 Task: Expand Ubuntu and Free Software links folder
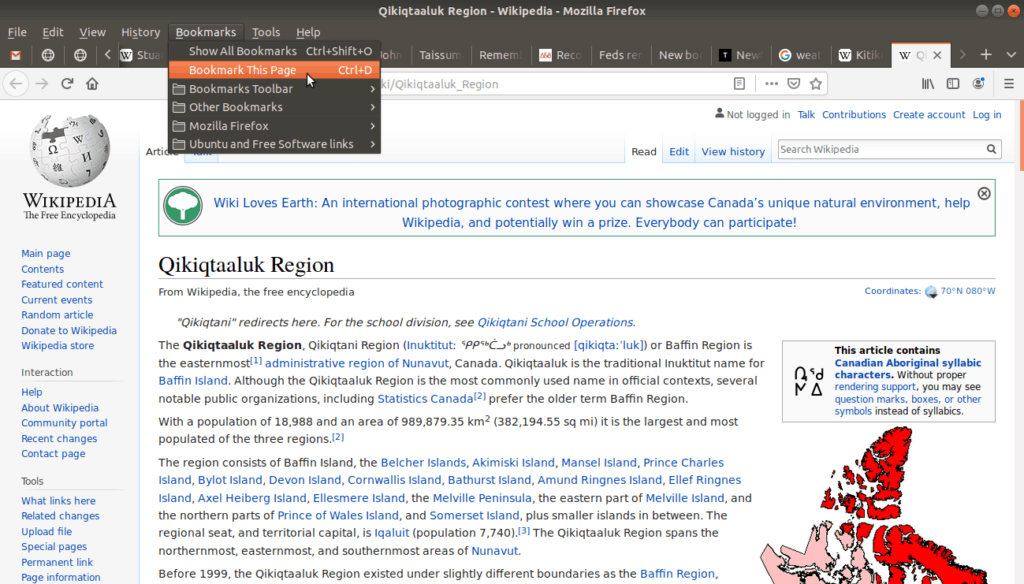[275, 144]
